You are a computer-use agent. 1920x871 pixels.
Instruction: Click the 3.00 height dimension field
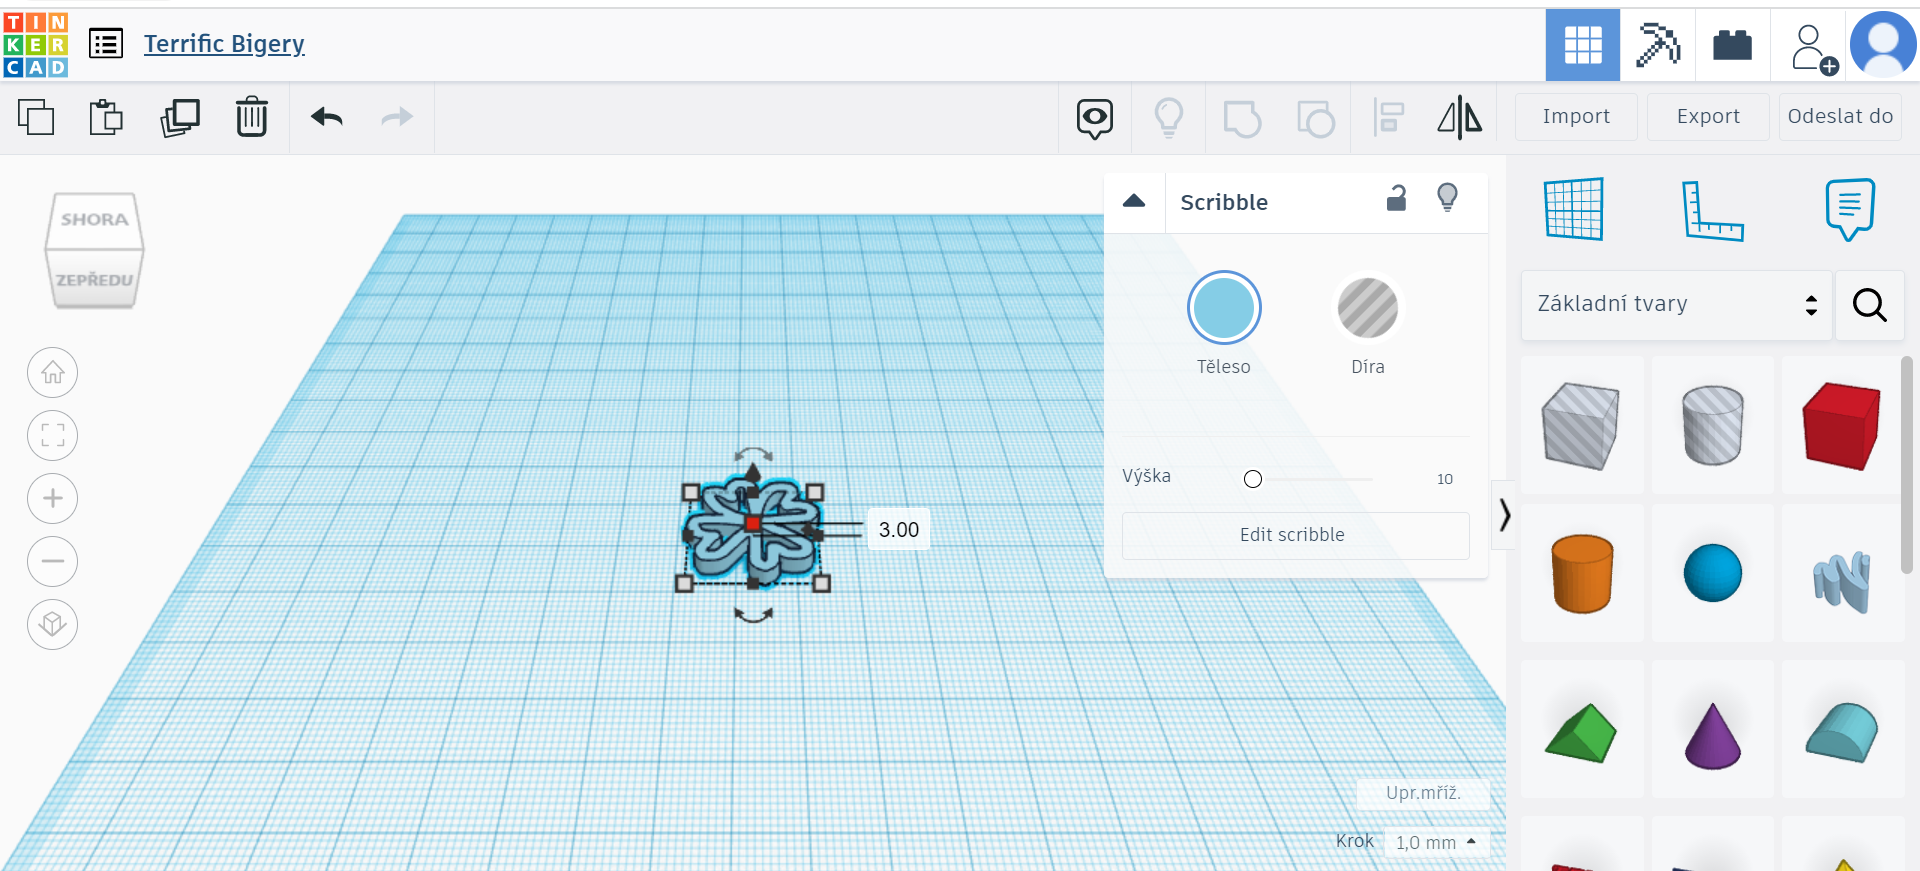click(x=898, y=530)
